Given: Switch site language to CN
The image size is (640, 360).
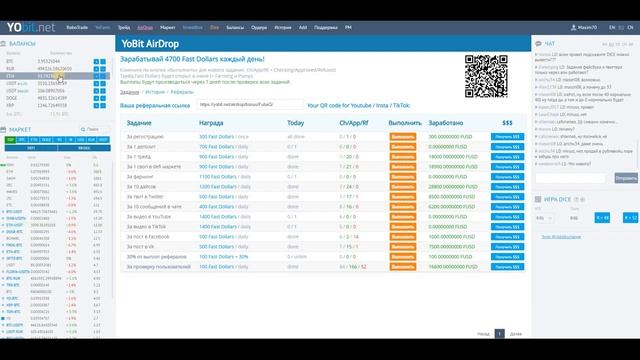Looking at the screenshot, I should click(630, 27).
